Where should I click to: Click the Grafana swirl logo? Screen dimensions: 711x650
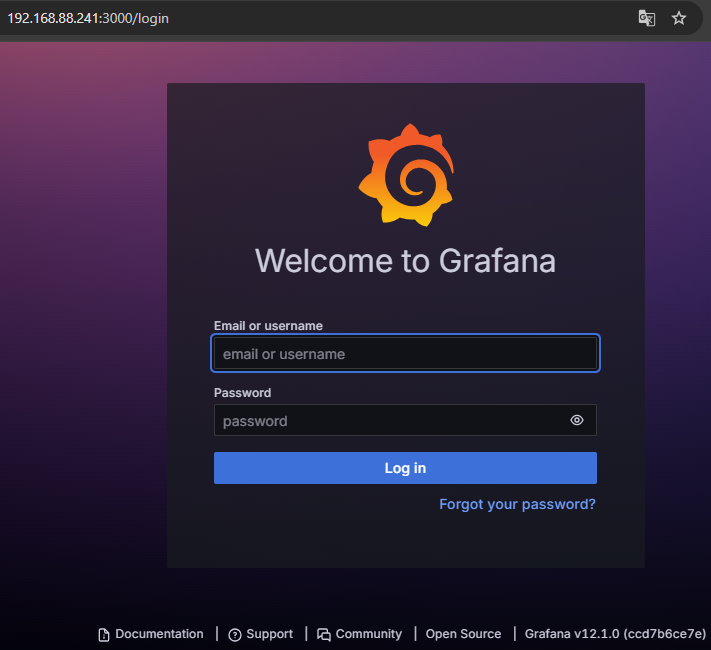[406, 175]
